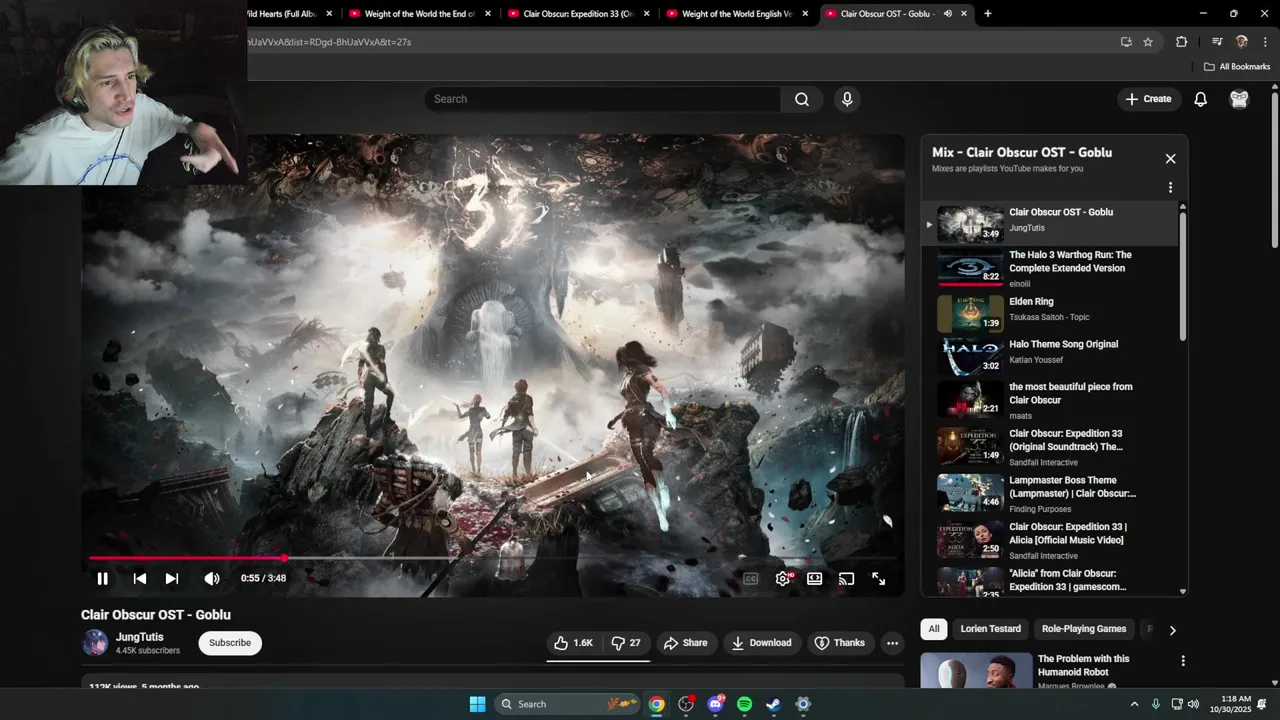Open the JungTutis channel name link
Image resolution: width=1280 pixels, height=720 pixels.
(x=140, y=637)
